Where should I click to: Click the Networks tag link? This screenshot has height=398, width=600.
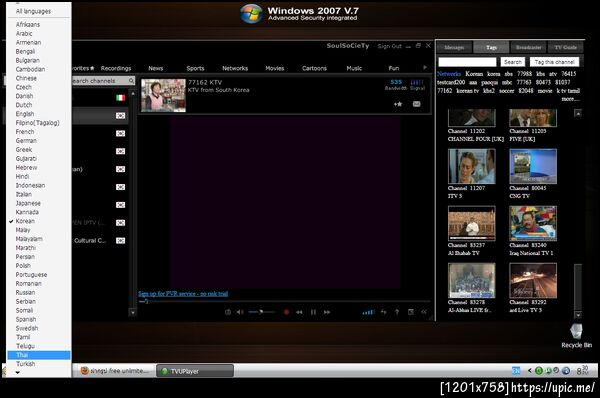(x=449, y=74)
